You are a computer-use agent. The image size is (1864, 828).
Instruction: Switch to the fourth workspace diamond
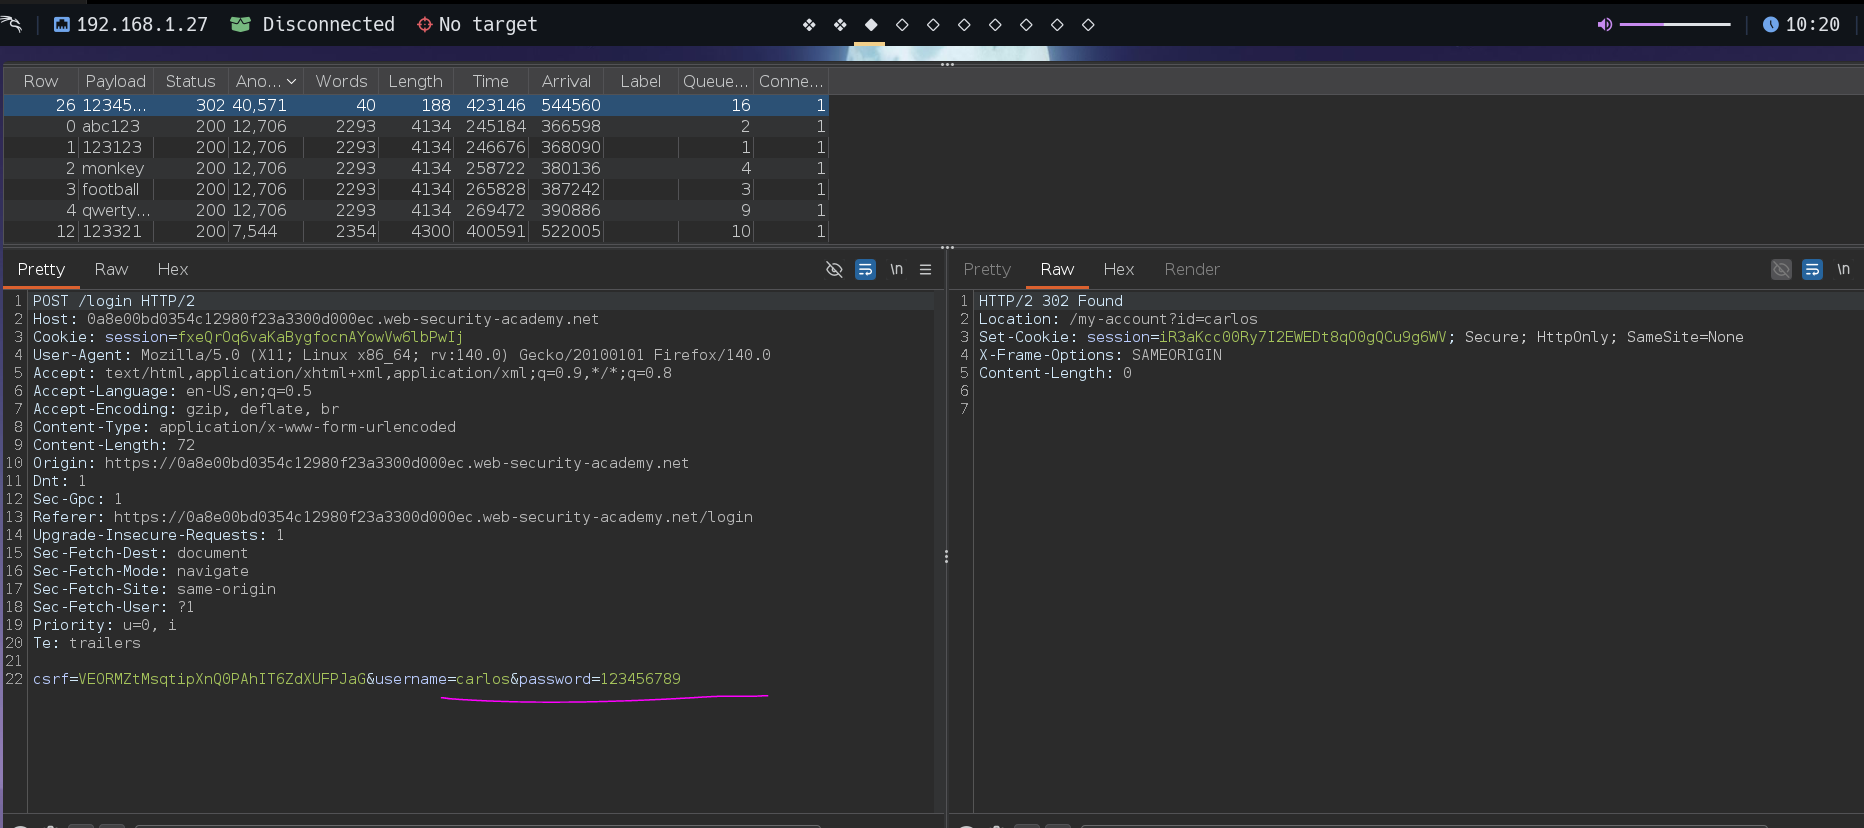pyautogui.click(x=902, y=25)
